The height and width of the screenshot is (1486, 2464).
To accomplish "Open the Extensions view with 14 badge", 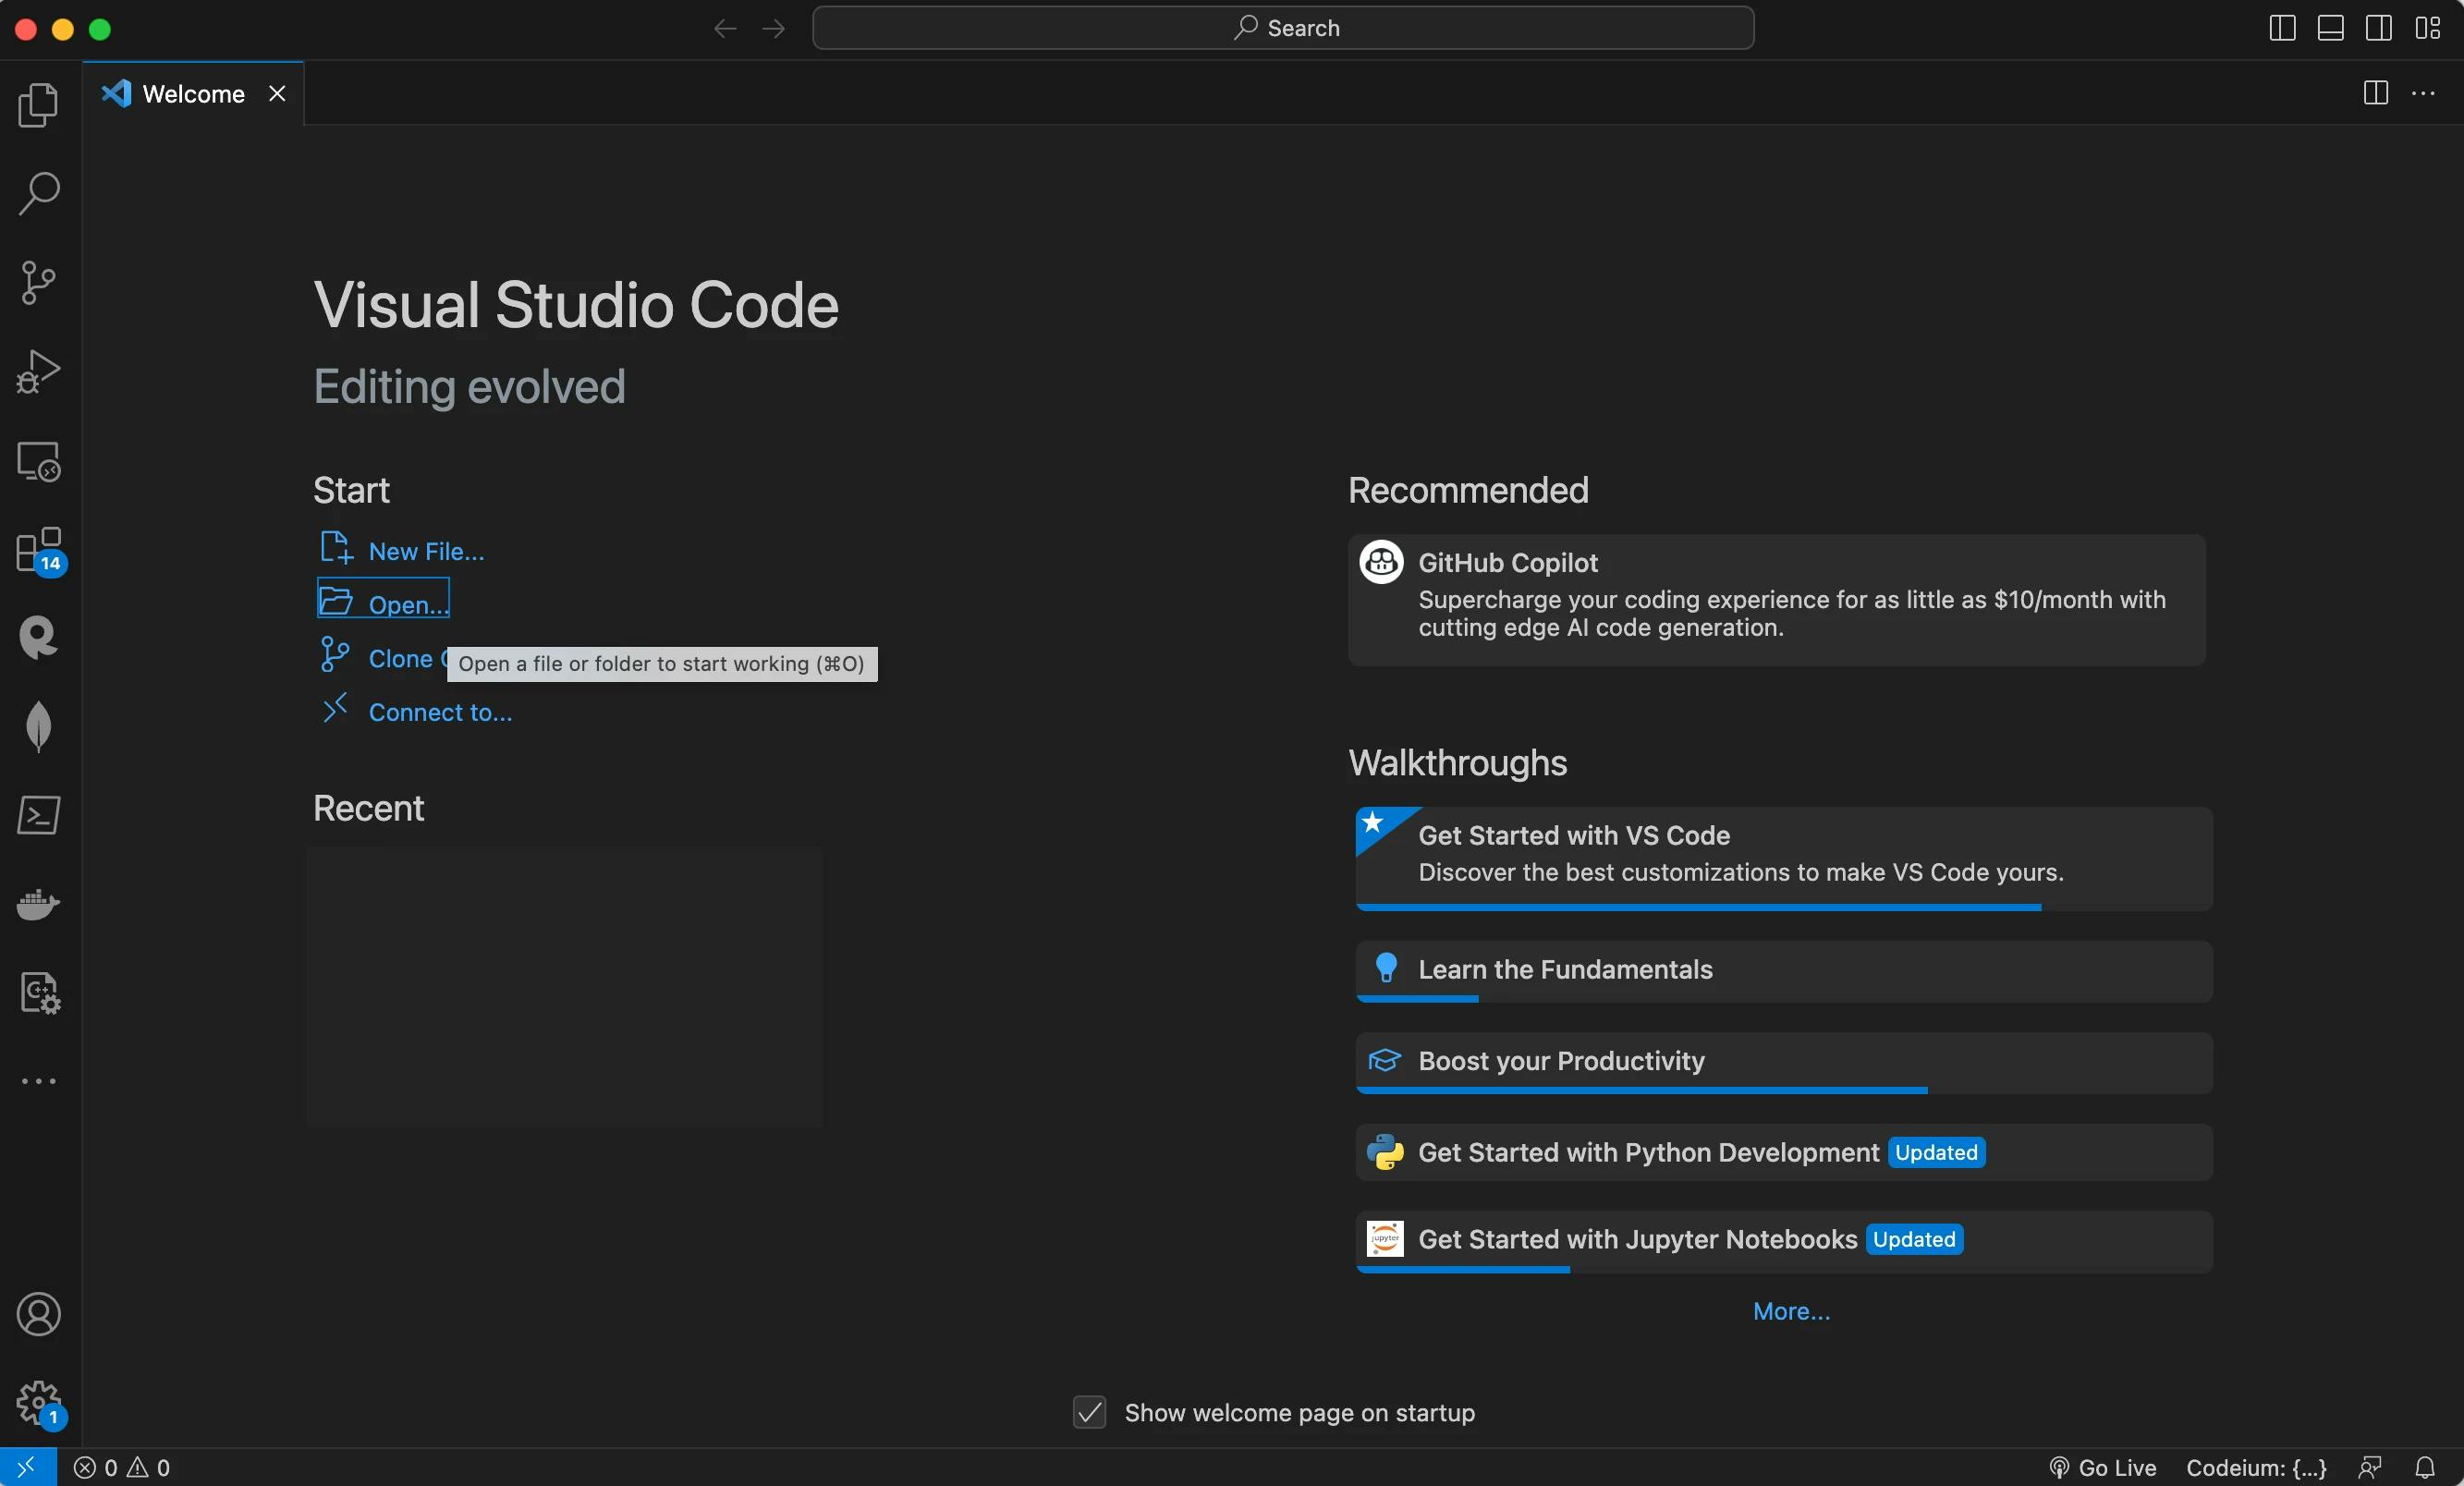I will [x=38, y=549].
